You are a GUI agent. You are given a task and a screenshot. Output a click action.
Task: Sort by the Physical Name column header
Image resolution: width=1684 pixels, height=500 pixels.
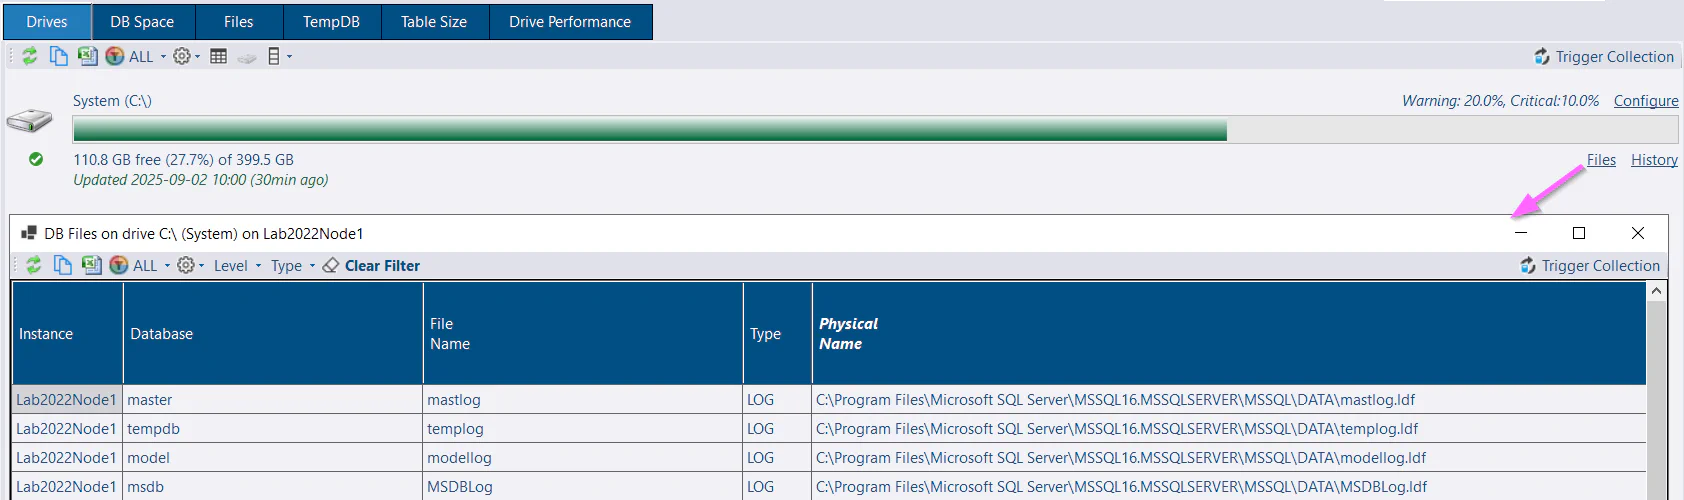pos(848,334)
